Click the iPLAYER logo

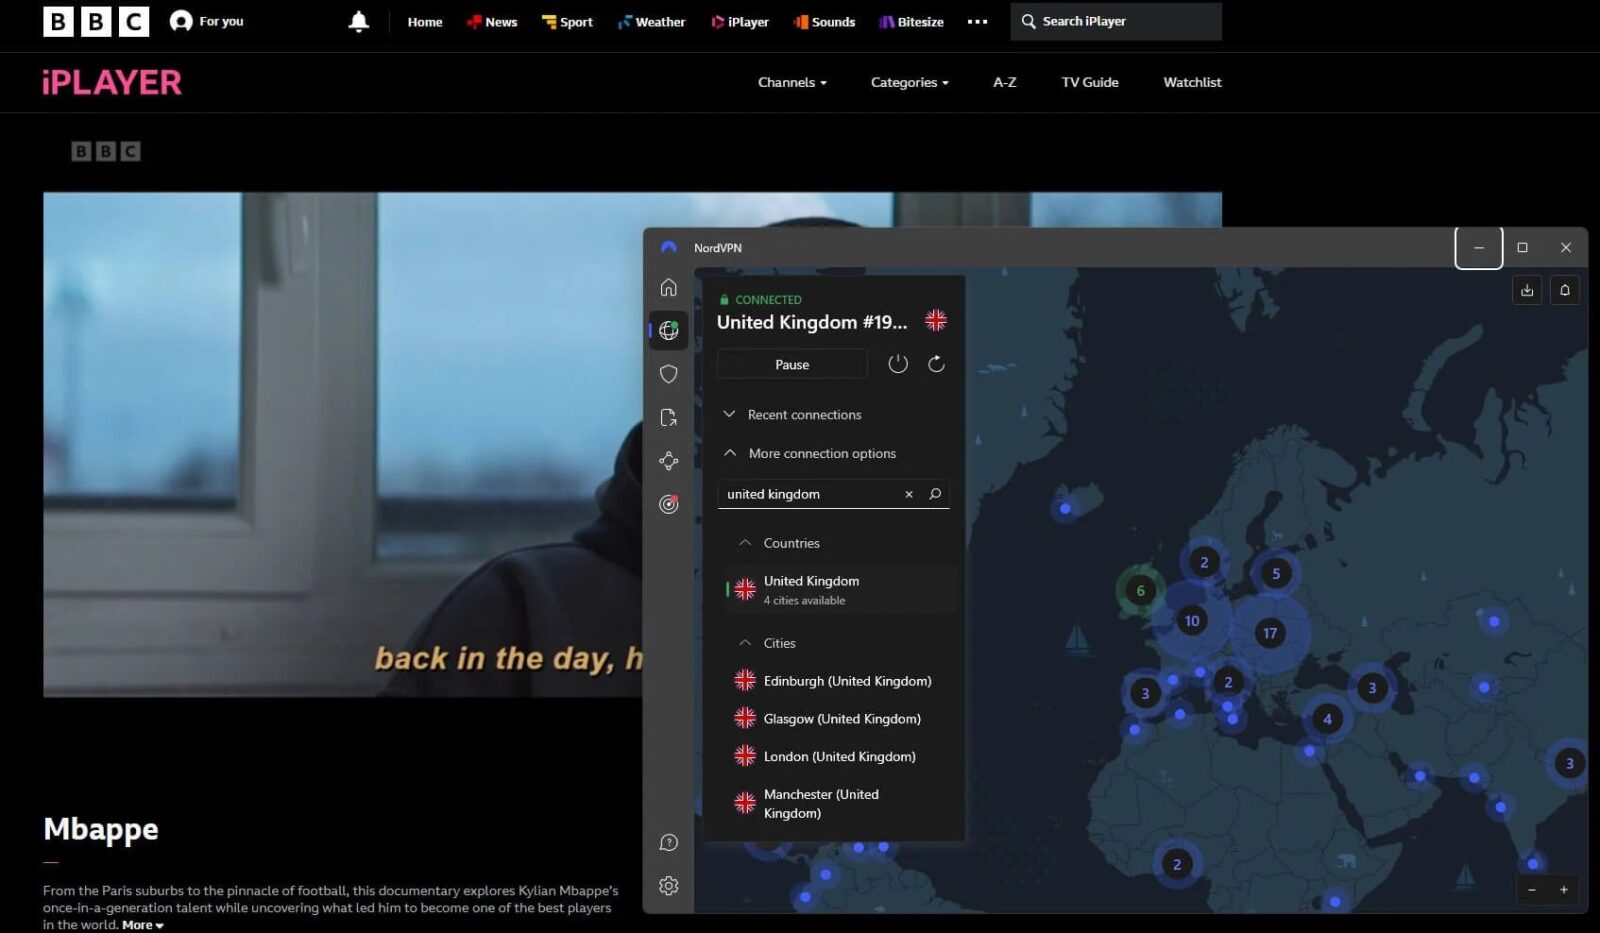click(x=112, y=82)
